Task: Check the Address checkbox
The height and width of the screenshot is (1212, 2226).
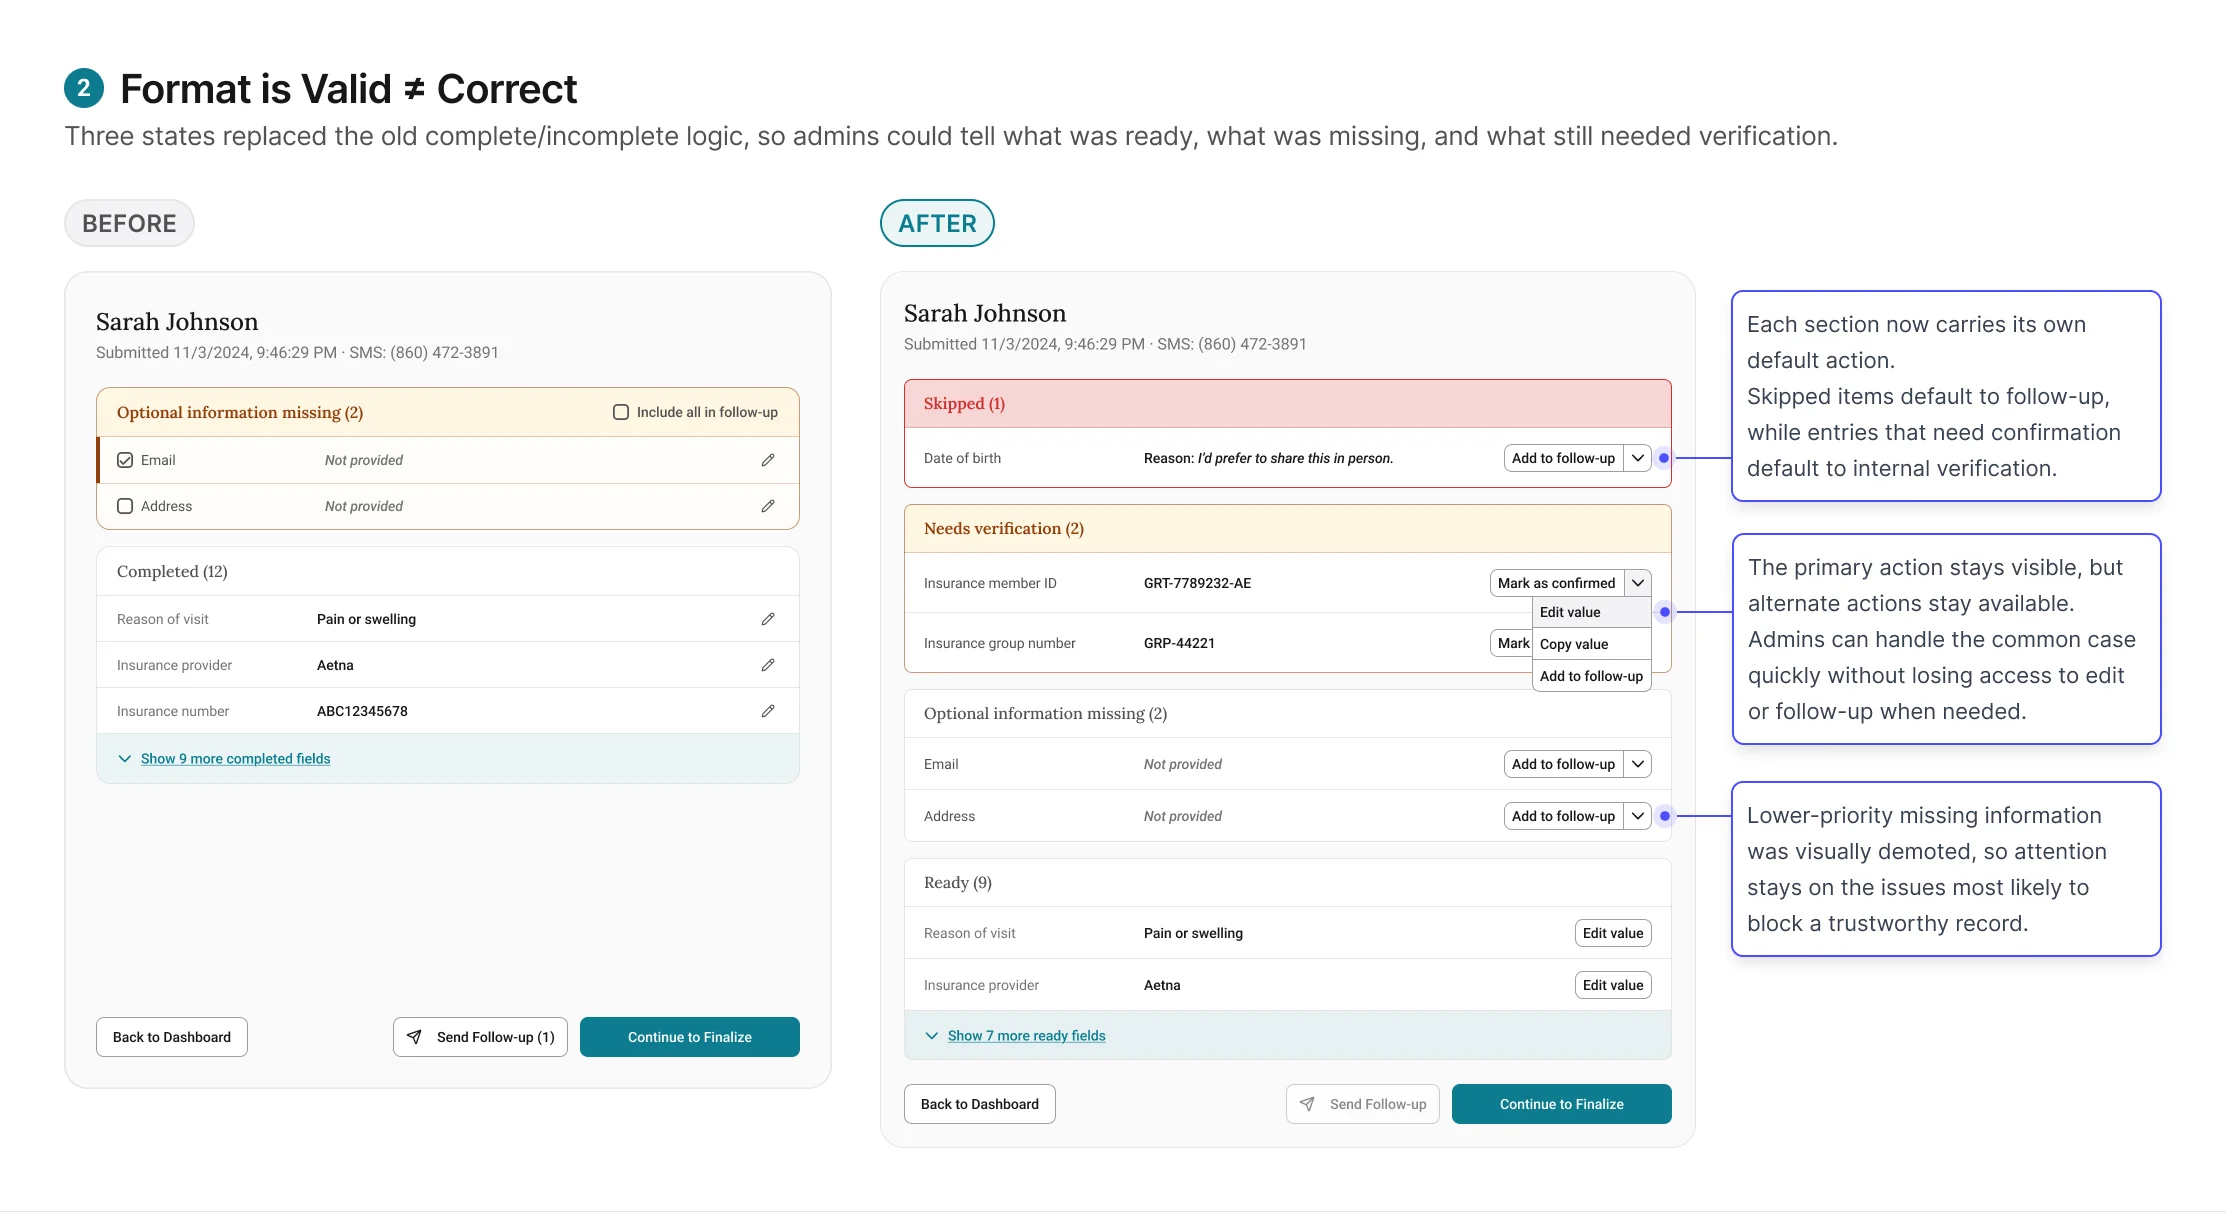Action: point(125,506)
